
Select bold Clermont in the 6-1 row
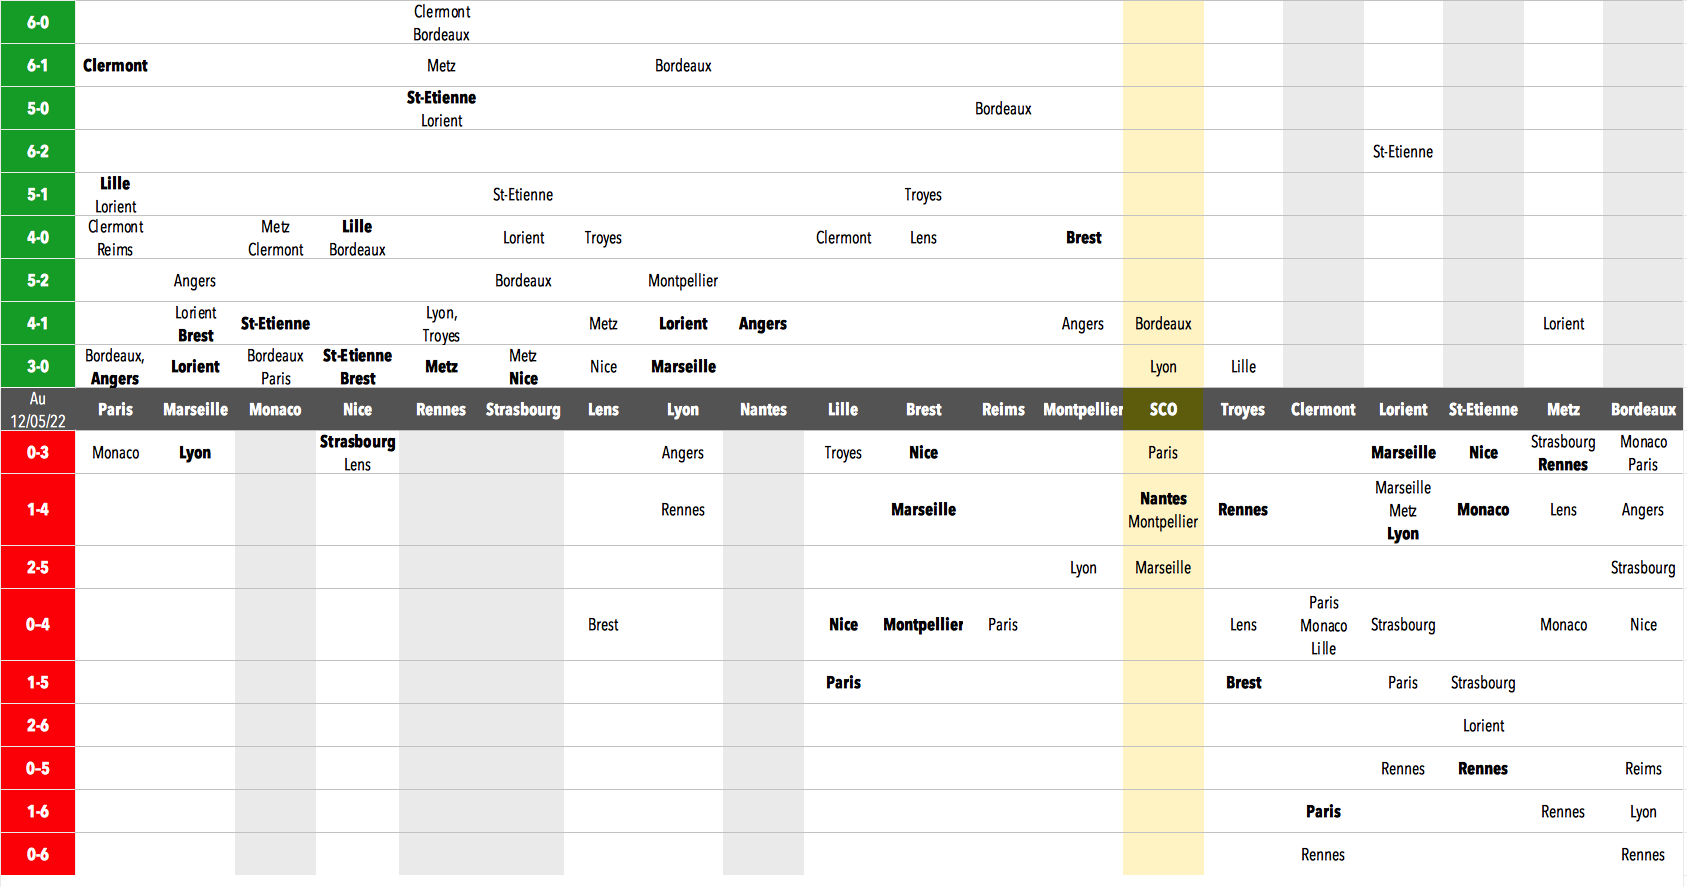pyautogui.click(x=115, y=66)
